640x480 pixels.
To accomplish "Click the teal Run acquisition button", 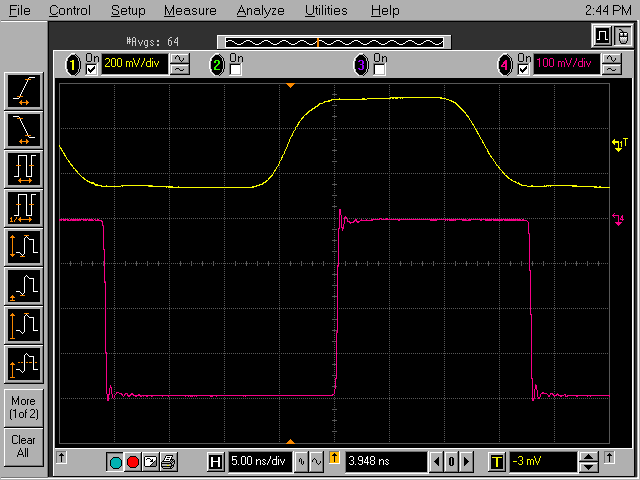I will click(116, 462).
